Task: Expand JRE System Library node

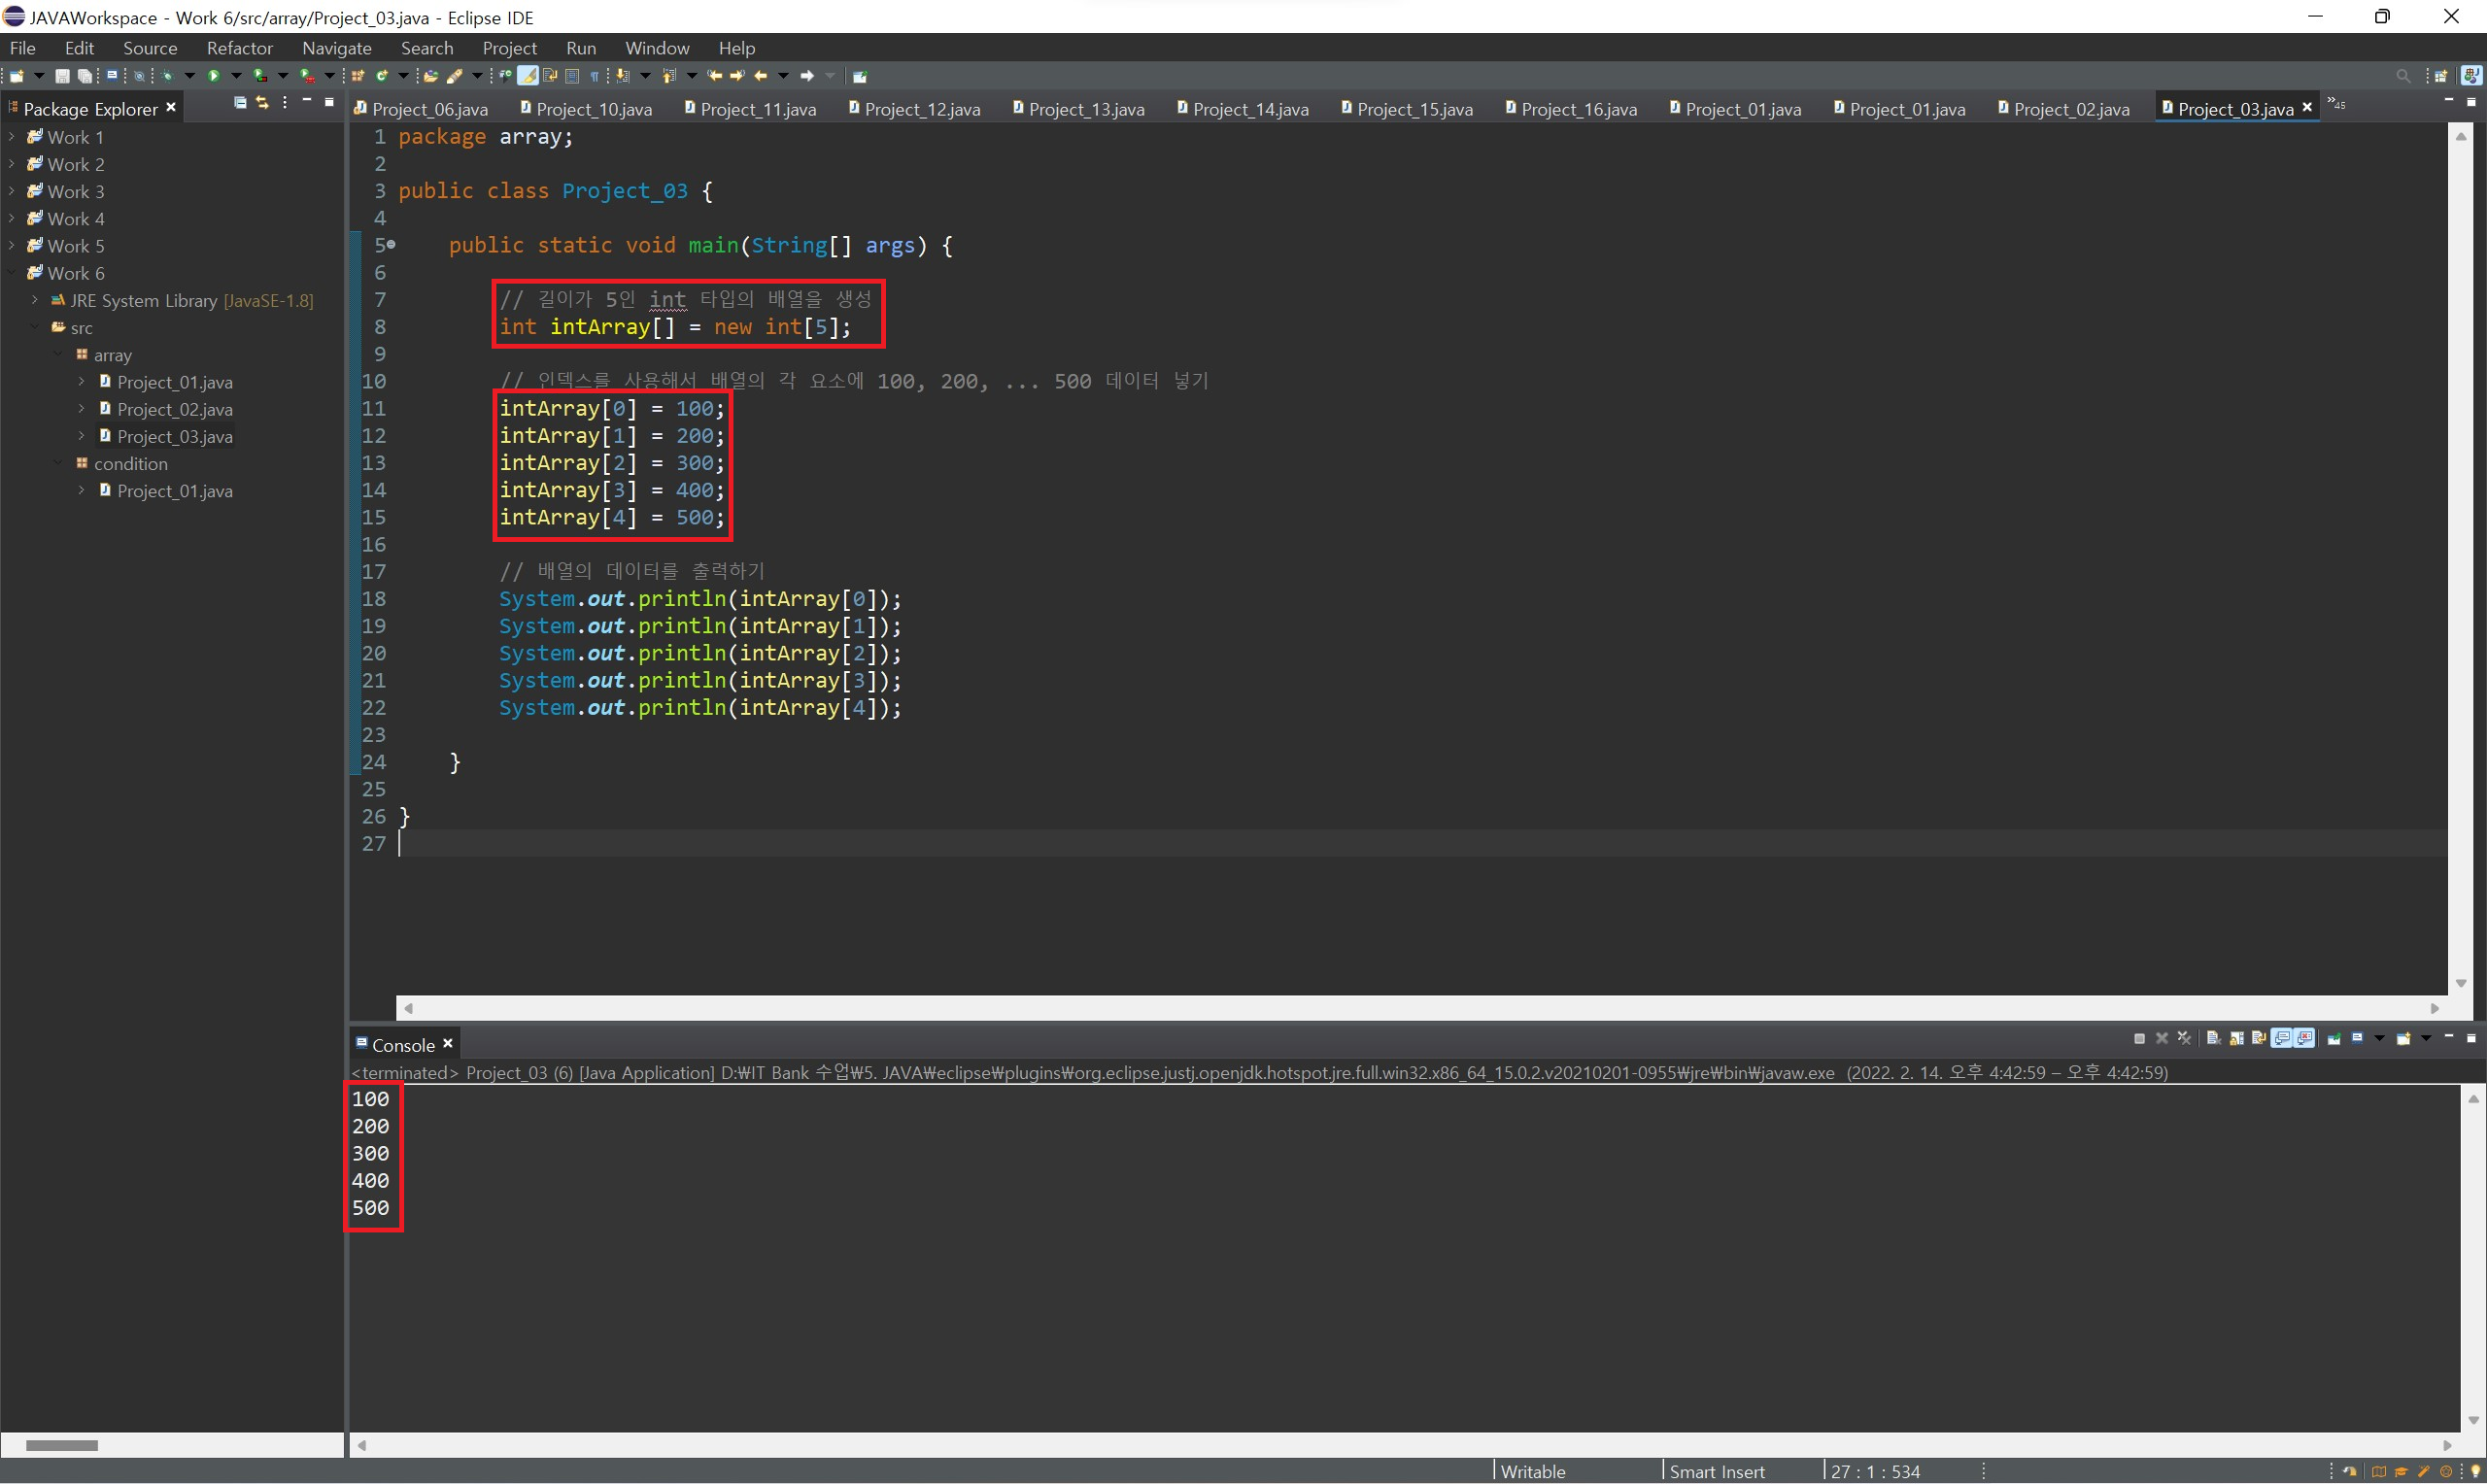Action: pos(35,300)
